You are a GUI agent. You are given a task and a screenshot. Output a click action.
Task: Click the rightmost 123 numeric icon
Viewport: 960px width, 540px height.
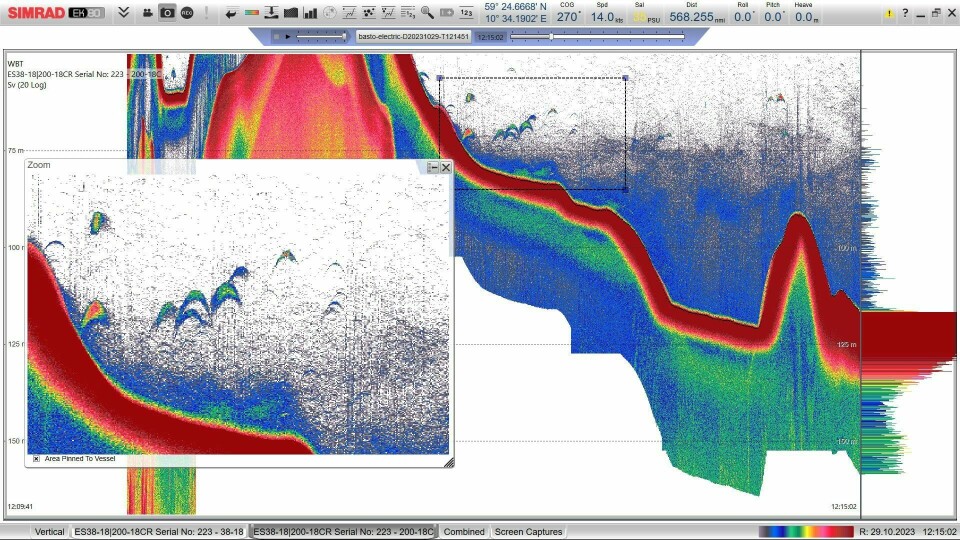click(467, 13)
